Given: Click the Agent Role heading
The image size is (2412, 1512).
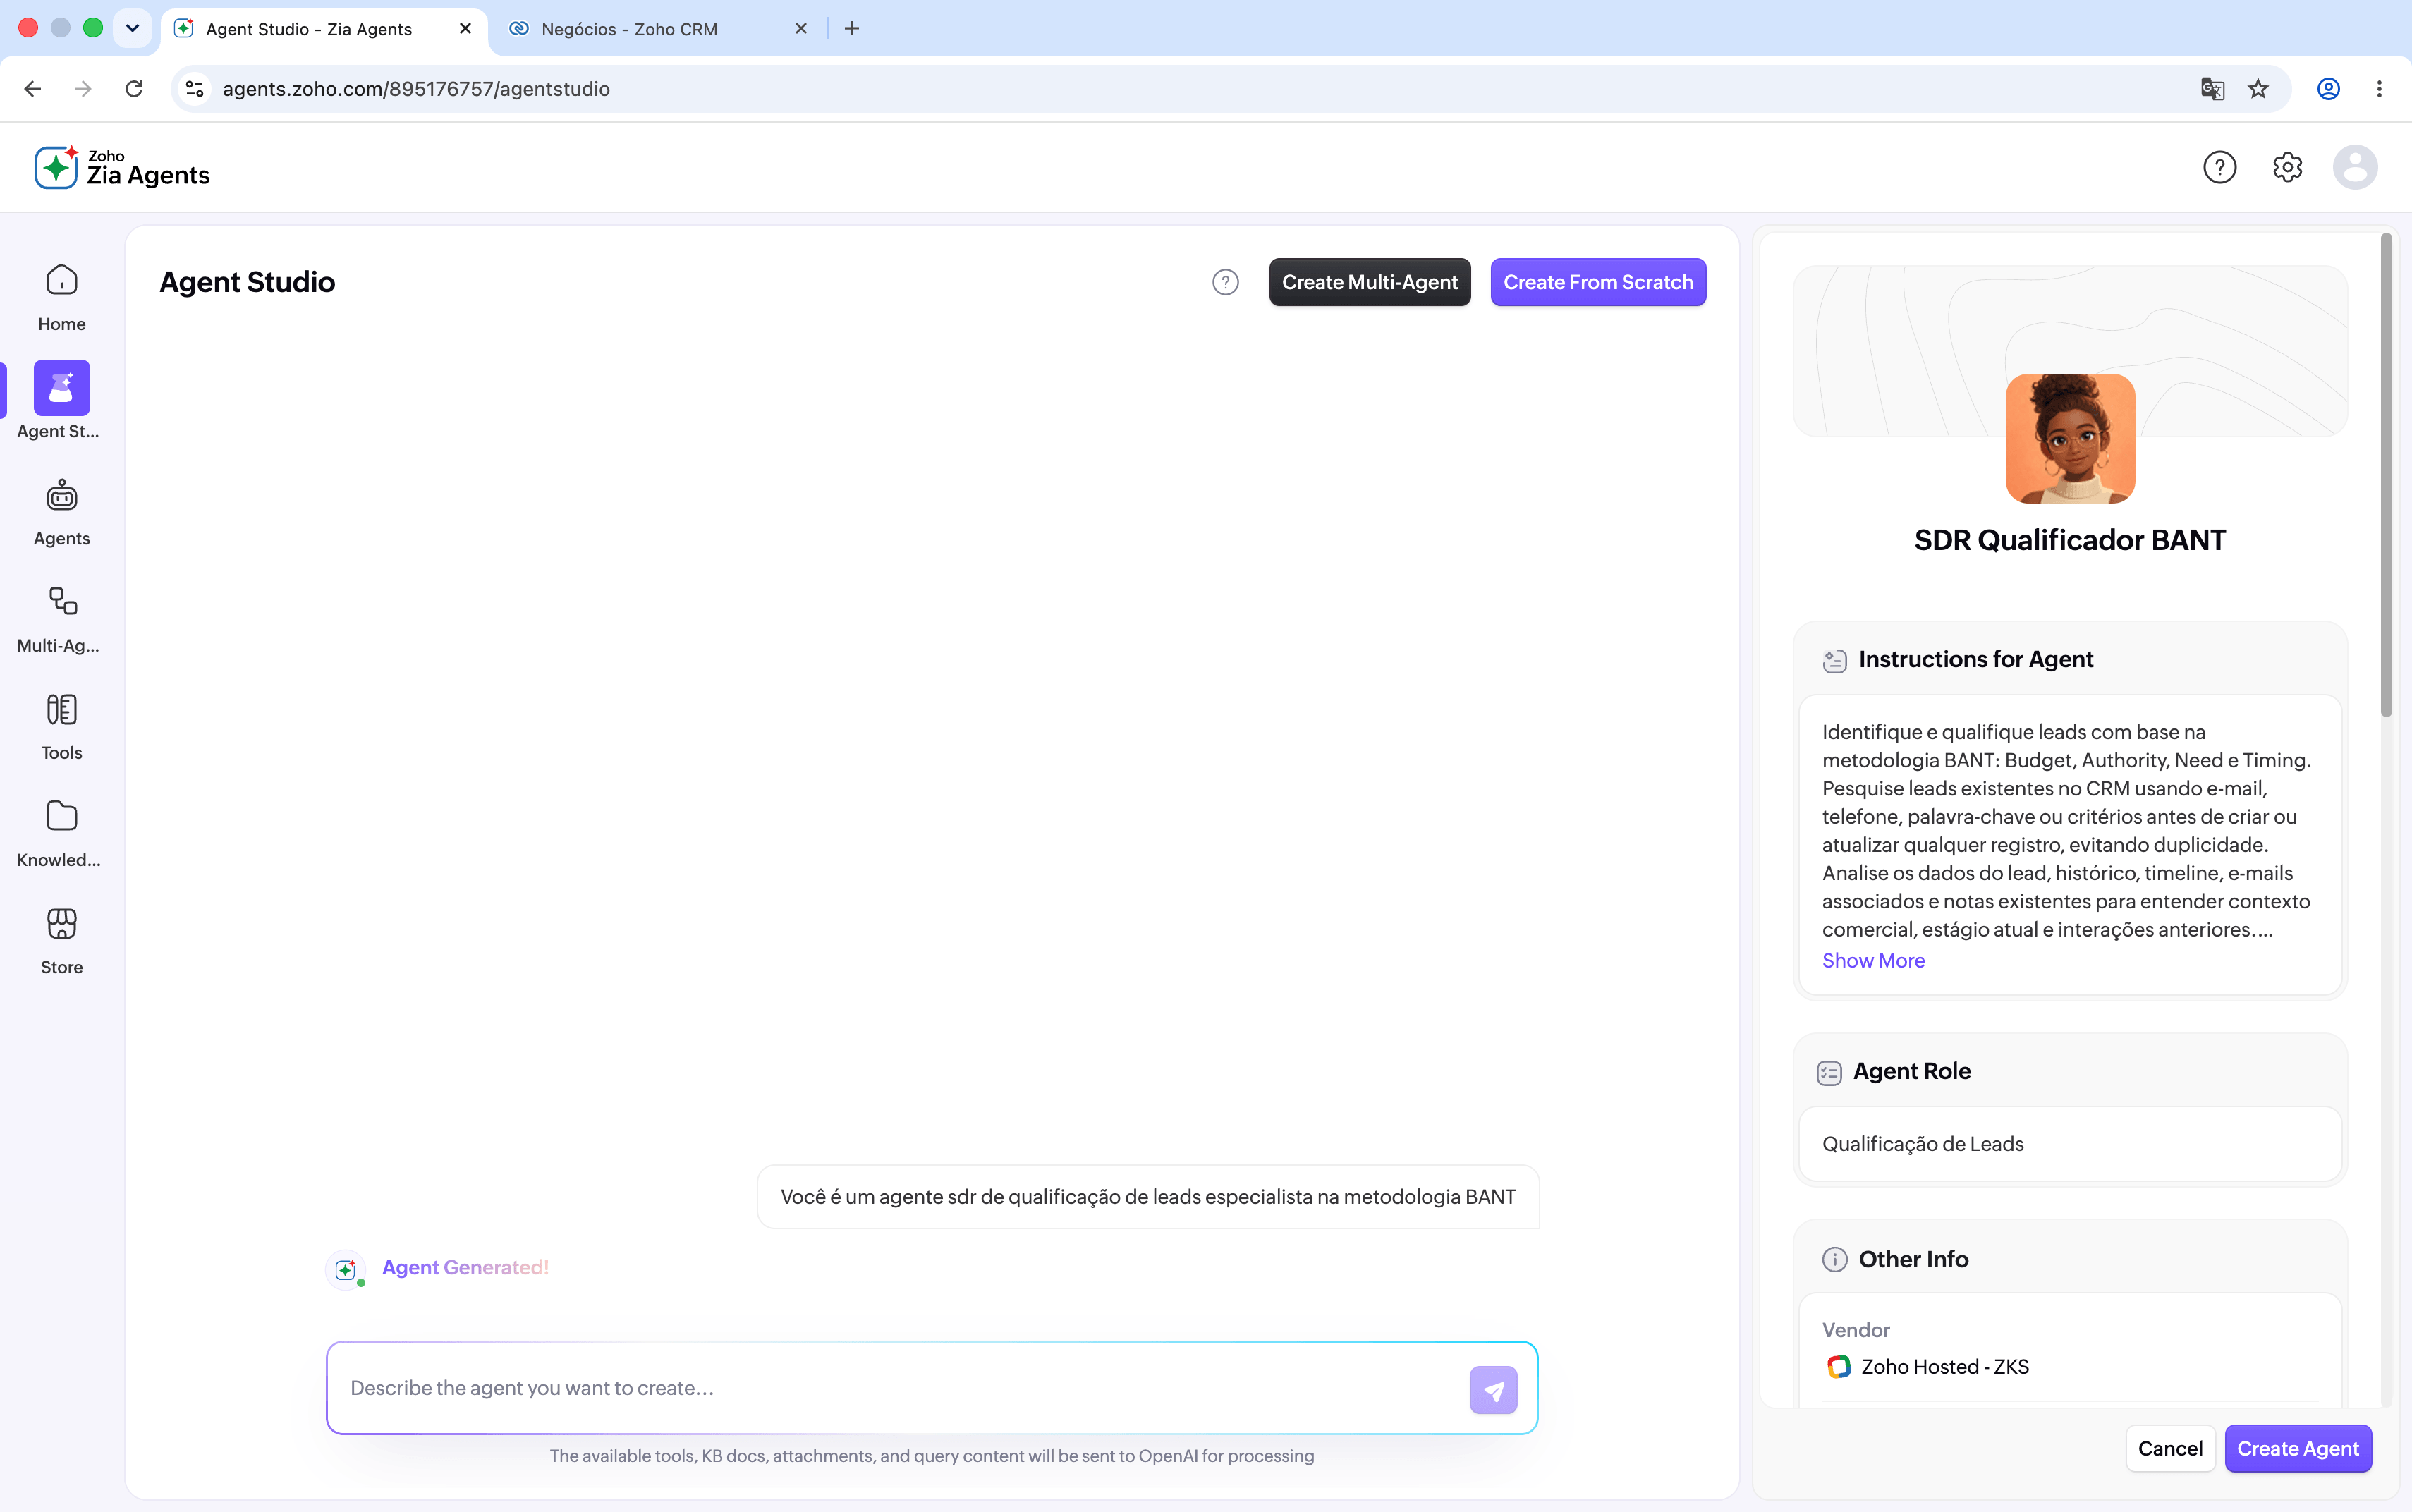Looking at the screenshot, I should point(1912,1072).
